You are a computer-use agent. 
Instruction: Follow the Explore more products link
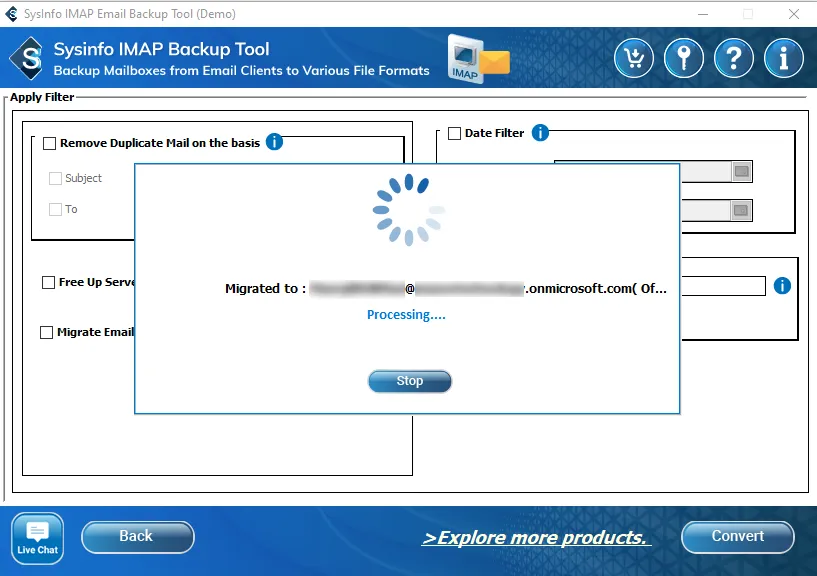pyautogui.click(x=536, y=538)
